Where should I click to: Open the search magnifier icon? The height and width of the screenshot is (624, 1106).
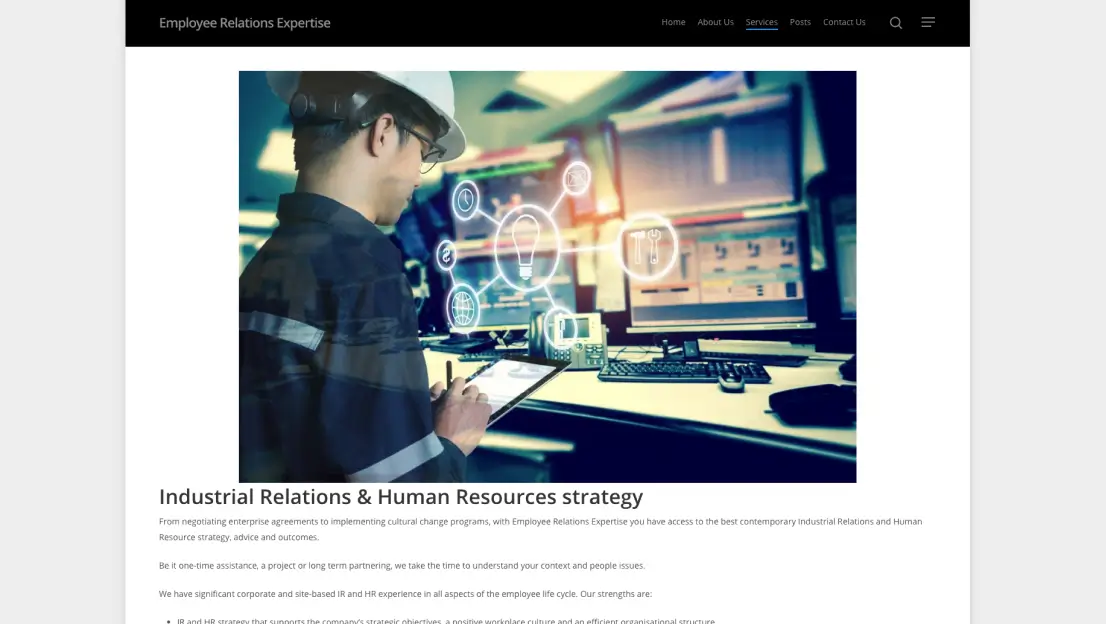click(x=896, y=23)
